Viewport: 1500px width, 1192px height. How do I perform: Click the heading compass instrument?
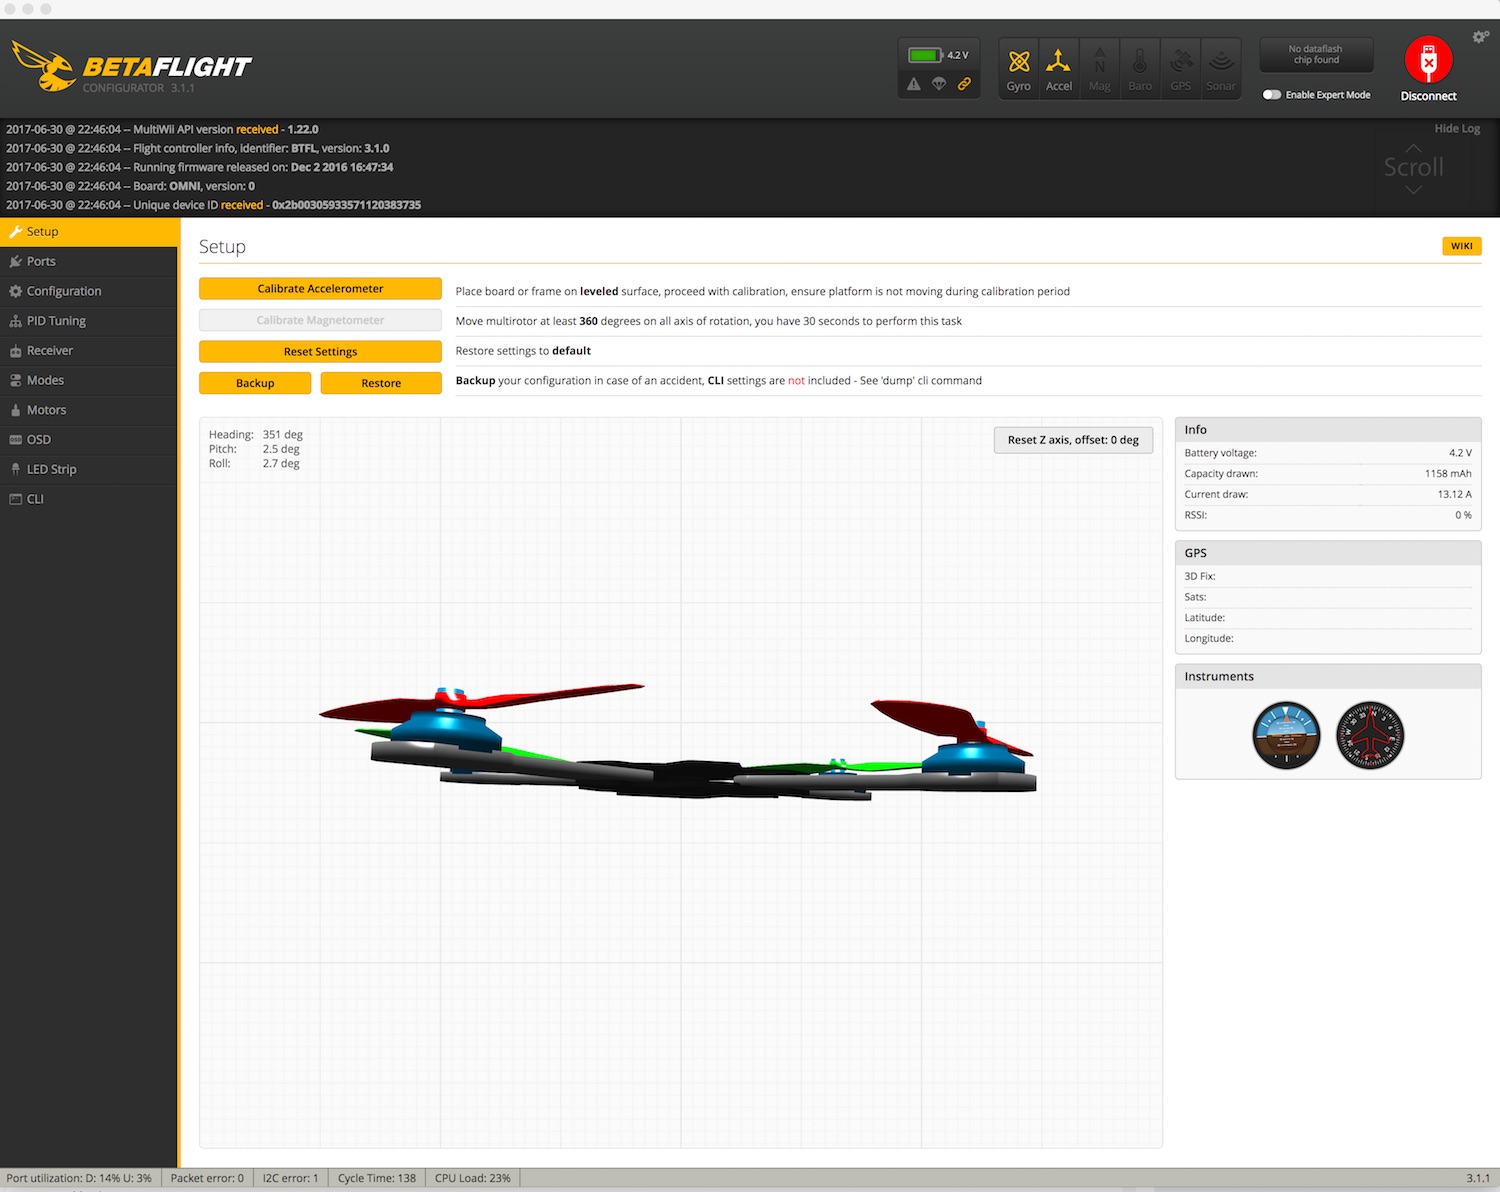coord(1370,735)
